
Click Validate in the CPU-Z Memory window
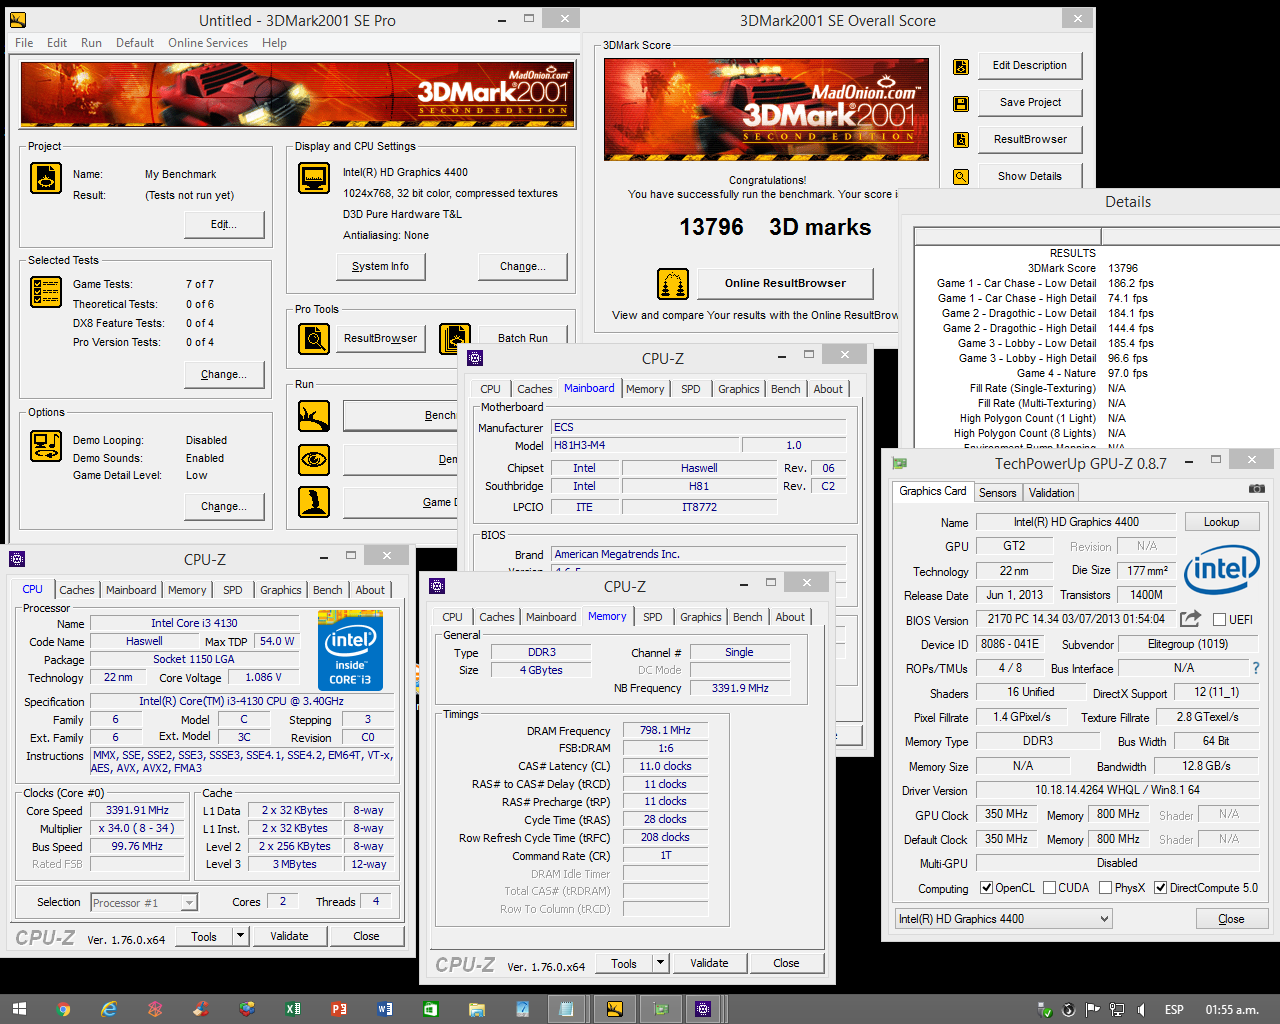tap(709, 964)
